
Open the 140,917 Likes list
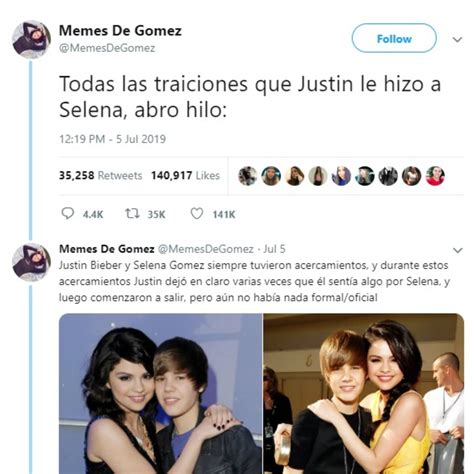point(185,175)
